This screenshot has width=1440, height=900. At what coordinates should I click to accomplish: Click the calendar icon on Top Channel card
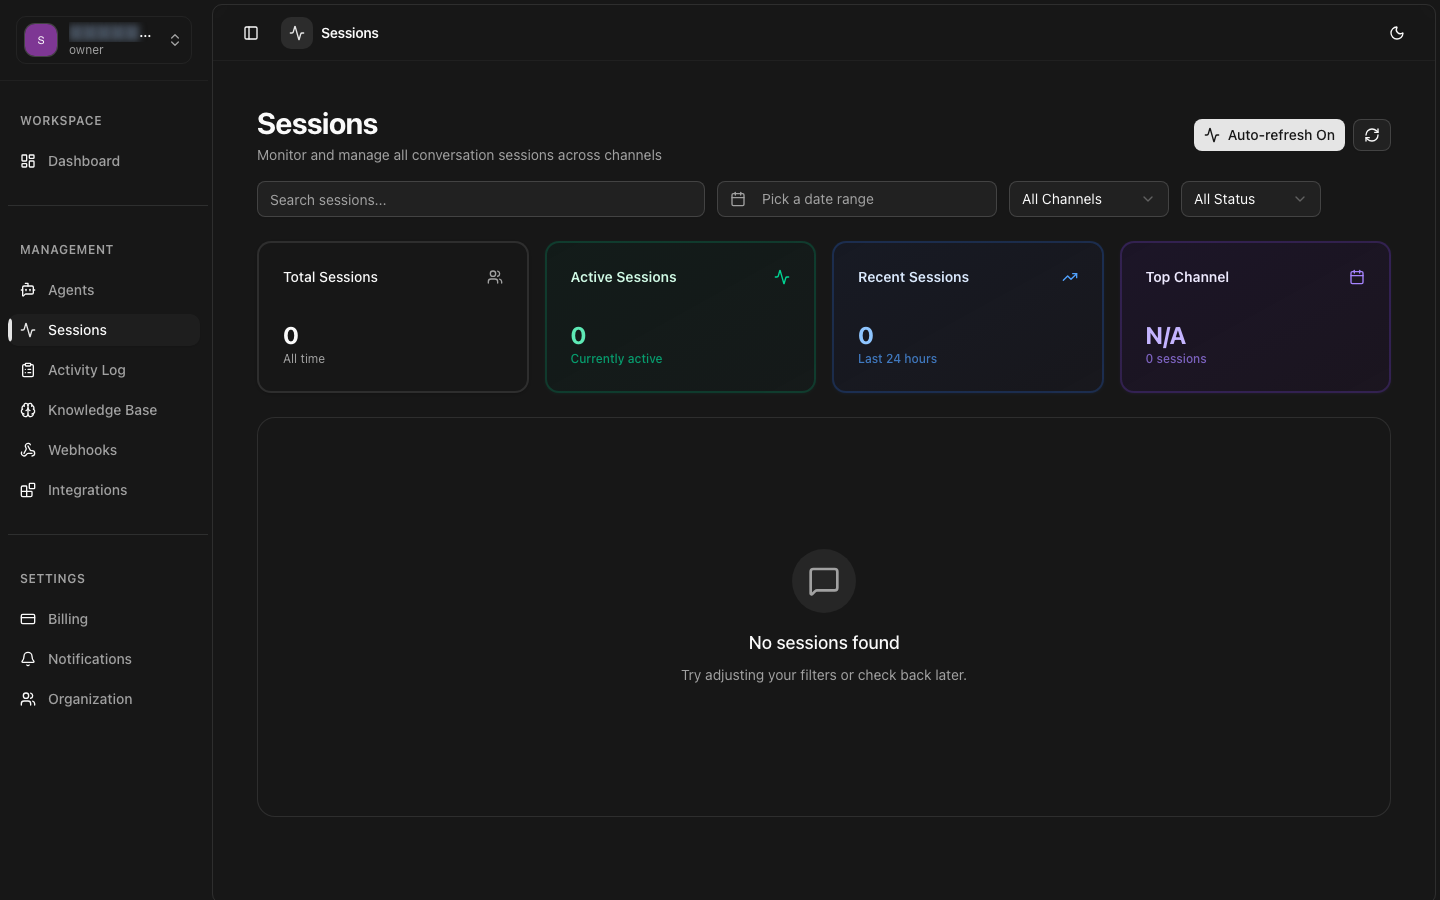[x=1357, y=277]
